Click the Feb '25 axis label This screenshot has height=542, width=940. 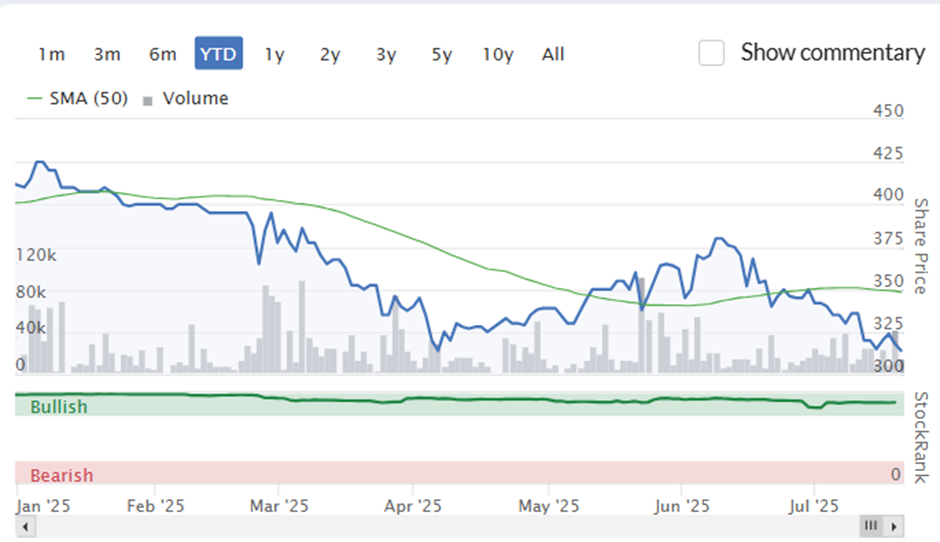click(155, 506)
